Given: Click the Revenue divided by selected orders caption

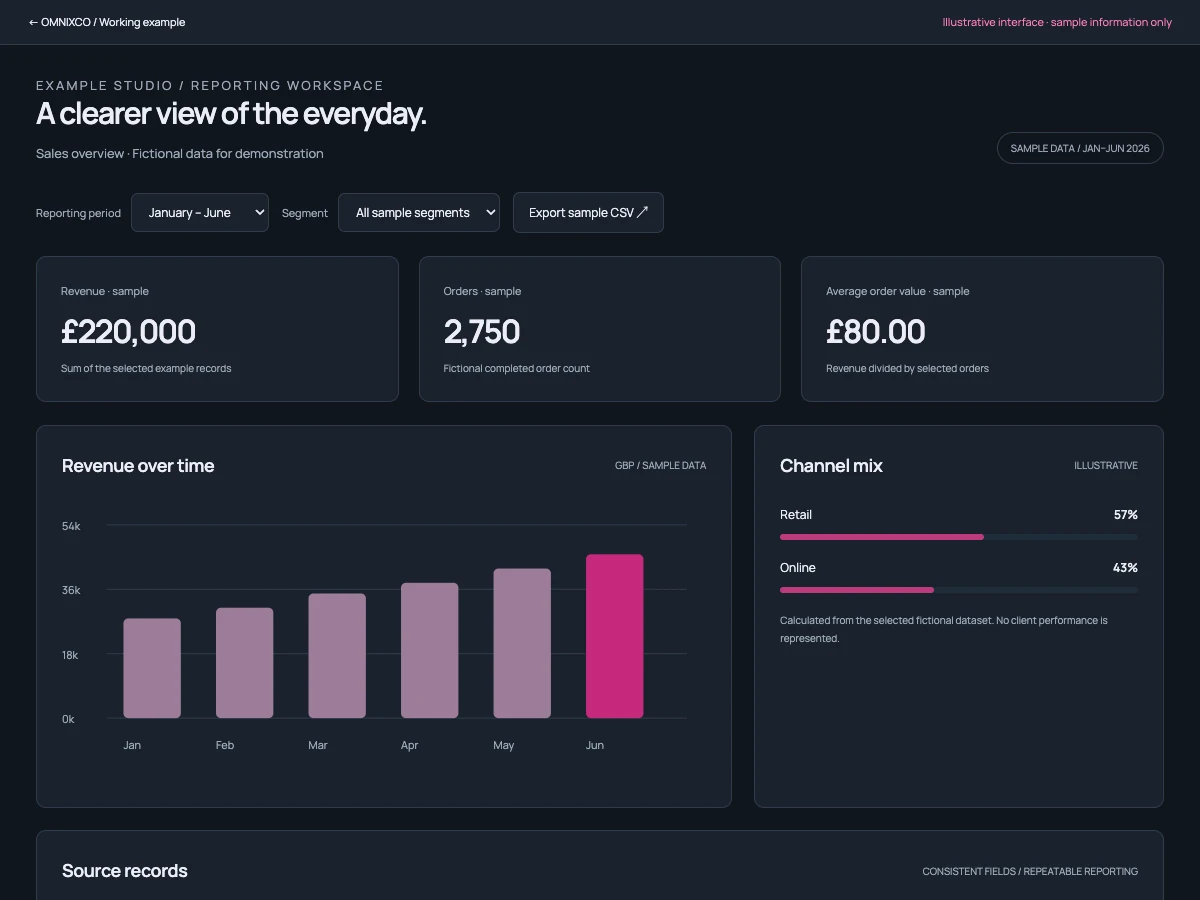Looking at the screenshot, I should [908, 369].
